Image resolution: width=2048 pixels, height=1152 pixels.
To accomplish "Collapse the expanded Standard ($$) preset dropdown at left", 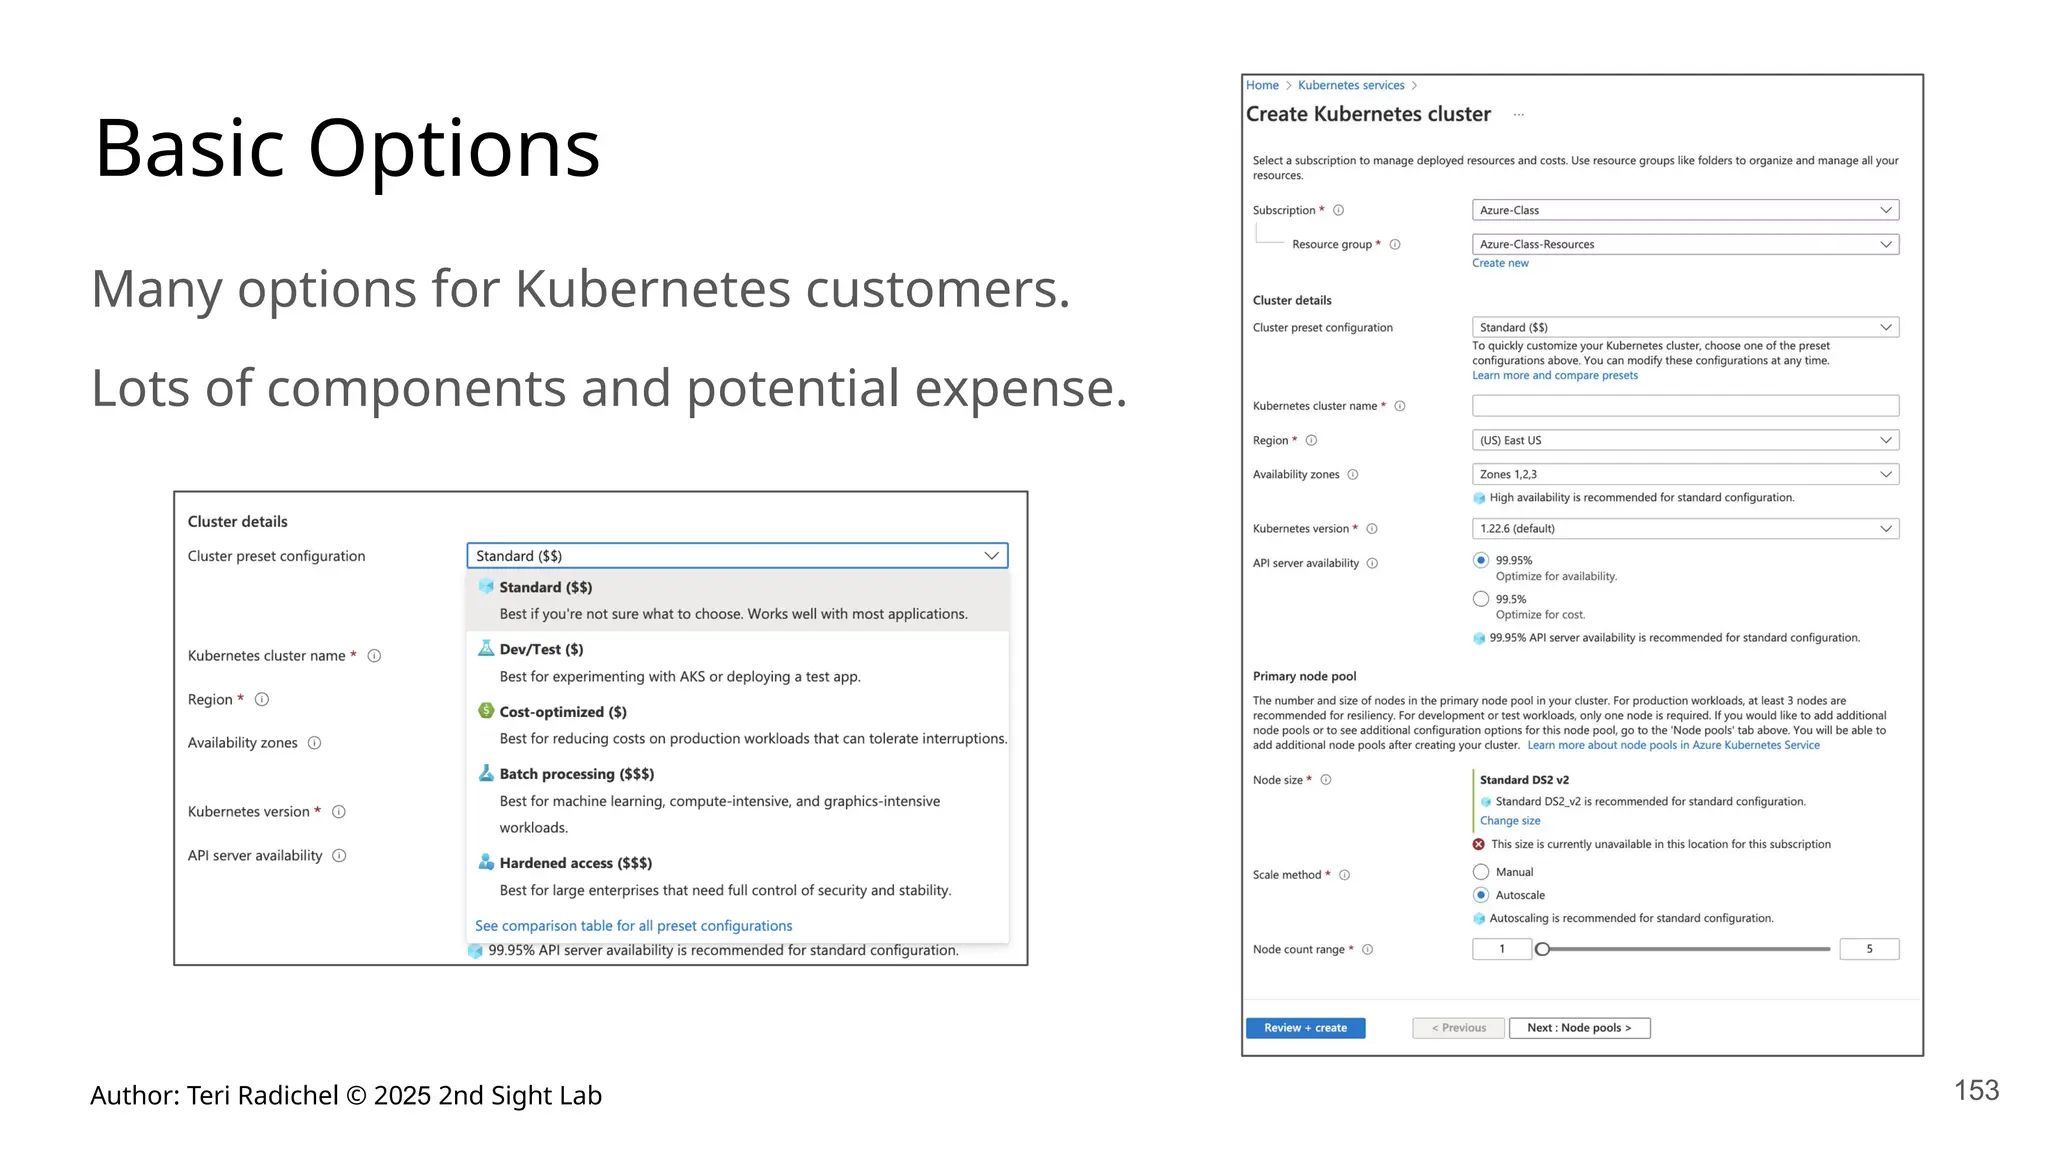I will tap(737, 556).
